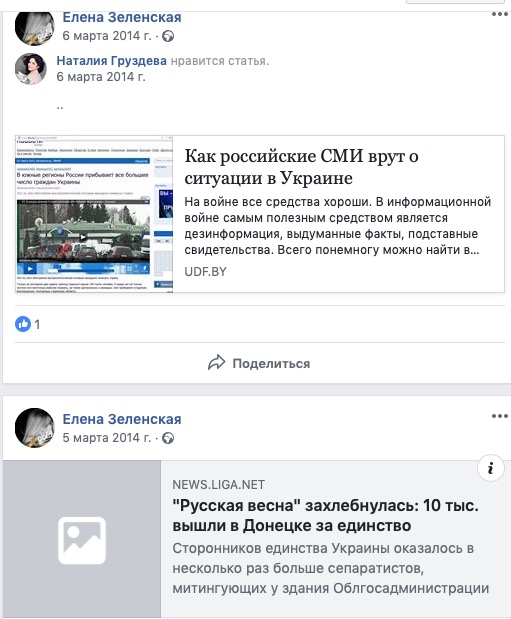The height and width of the screenshot is (619, 511).
Task: Click the blue like reaction icon
Action: tap(23, 324)
